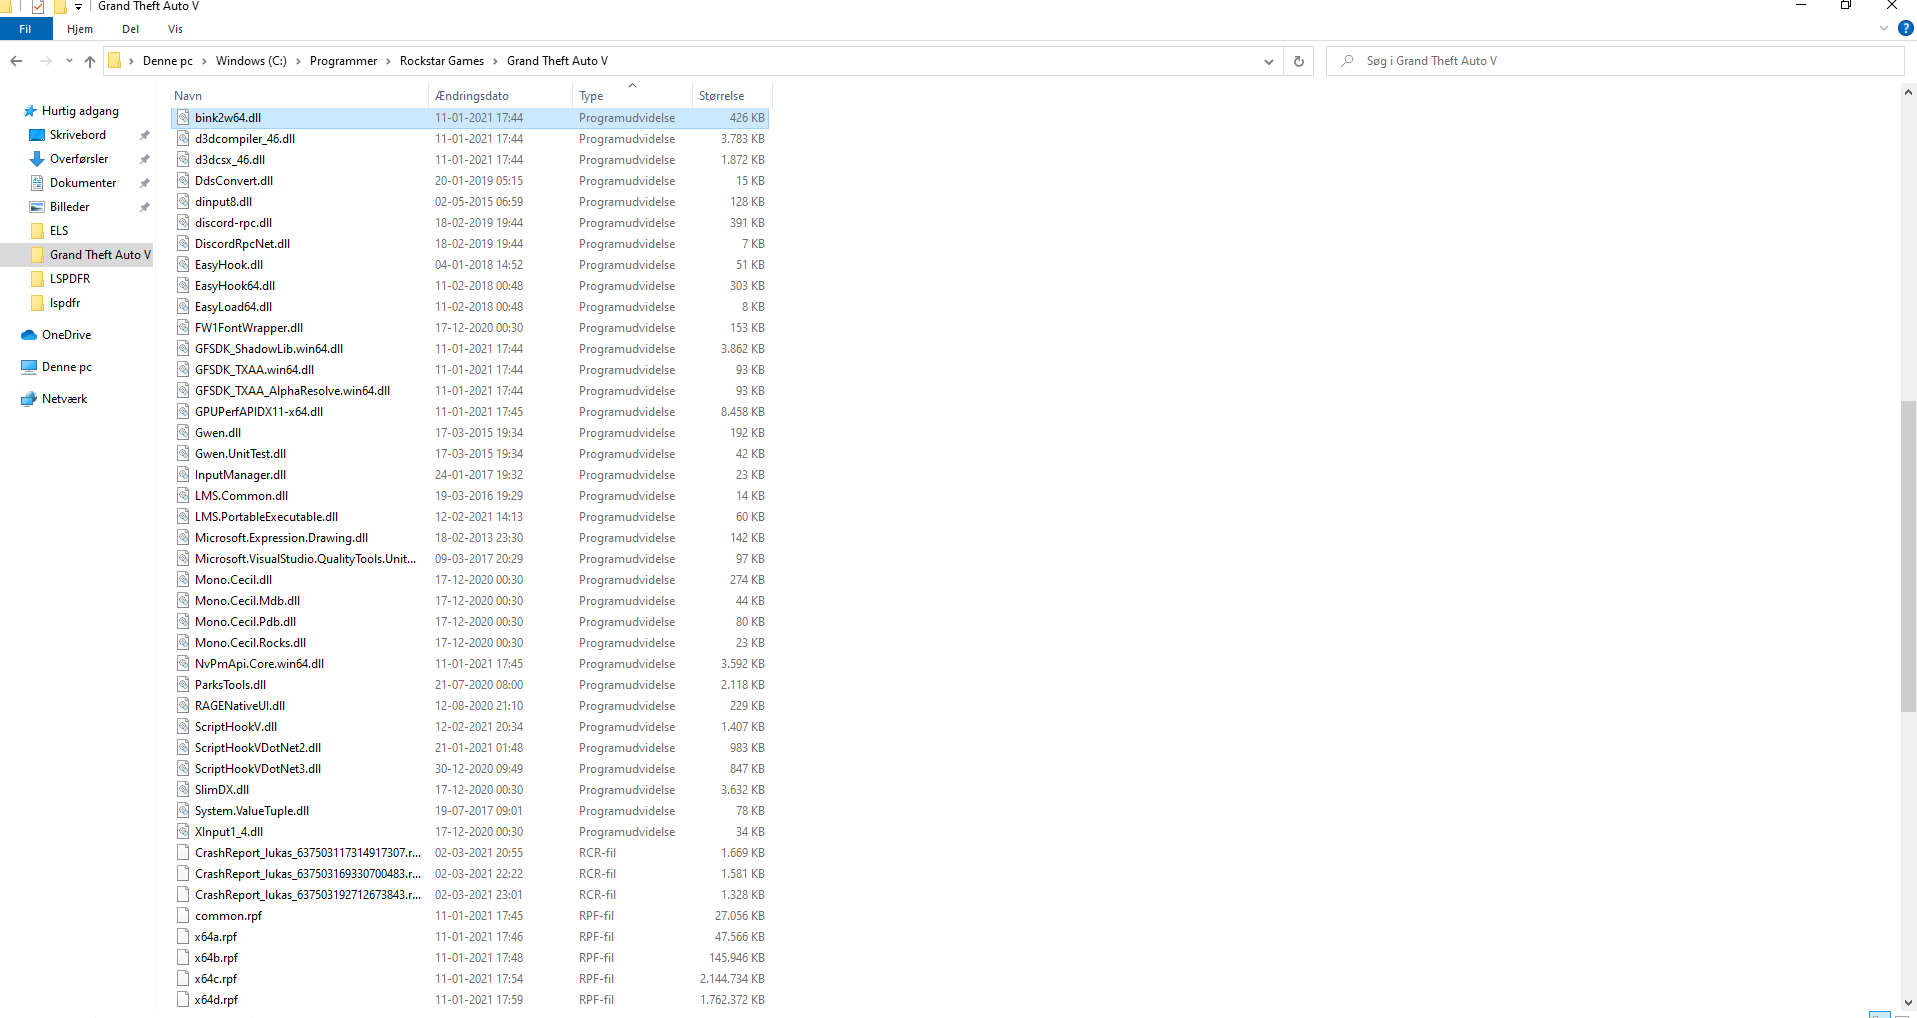
Task: Click the x64a.rpf file icon
Action: tap(183, 937)
